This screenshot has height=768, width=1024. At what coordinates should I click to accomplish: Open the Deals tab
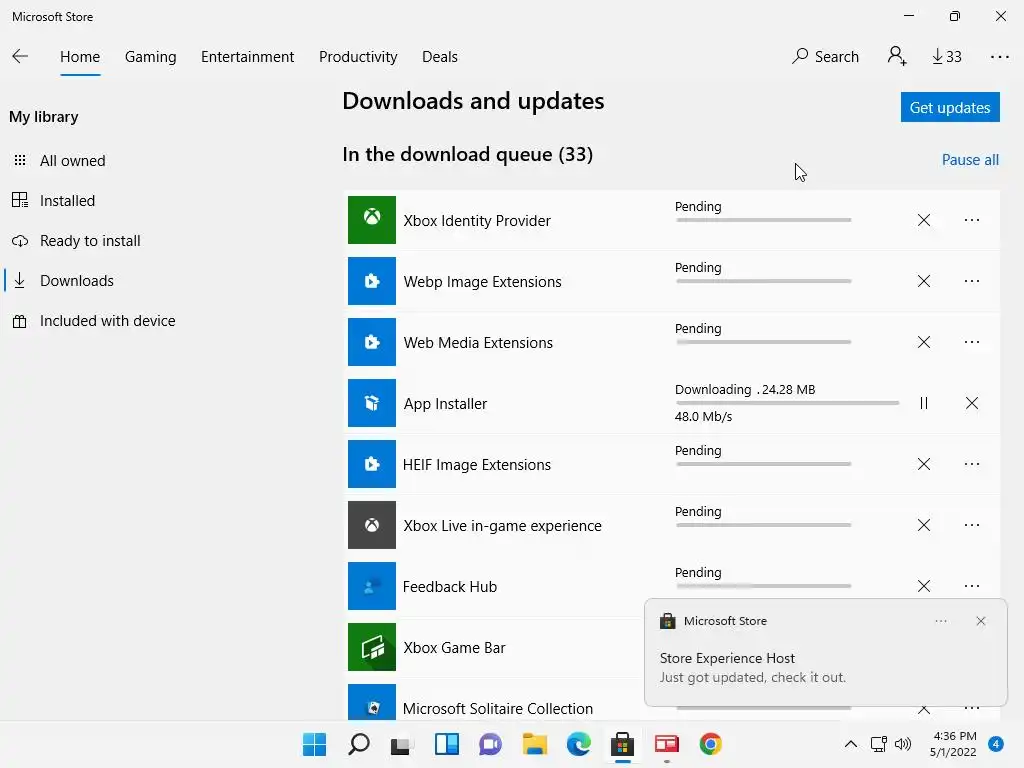440,57
